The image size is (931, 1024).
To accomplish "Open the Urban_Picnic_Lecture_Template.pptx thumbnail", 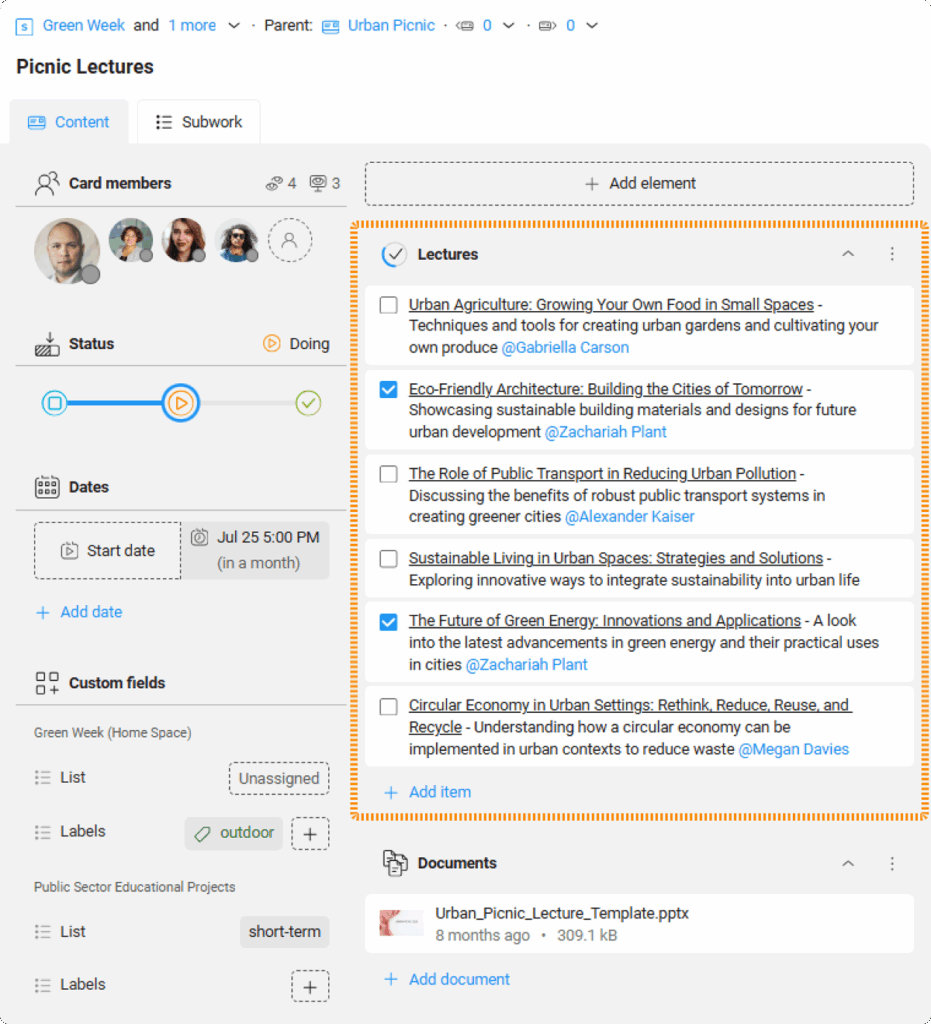I will 401,923.
